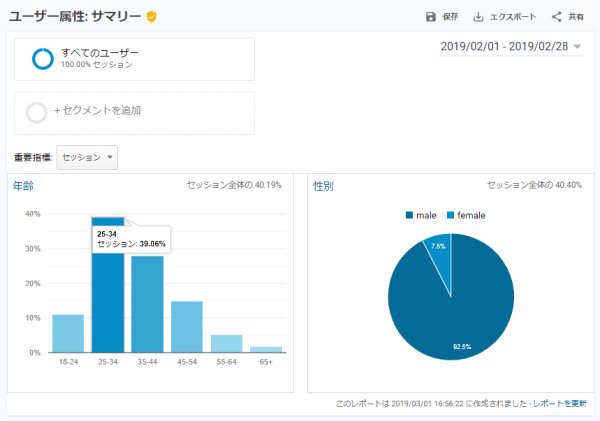Click the '55-64' x-axis label
The width and height of the screenshot is (600, 421).
pyautogui.click(x=227, y=362)
